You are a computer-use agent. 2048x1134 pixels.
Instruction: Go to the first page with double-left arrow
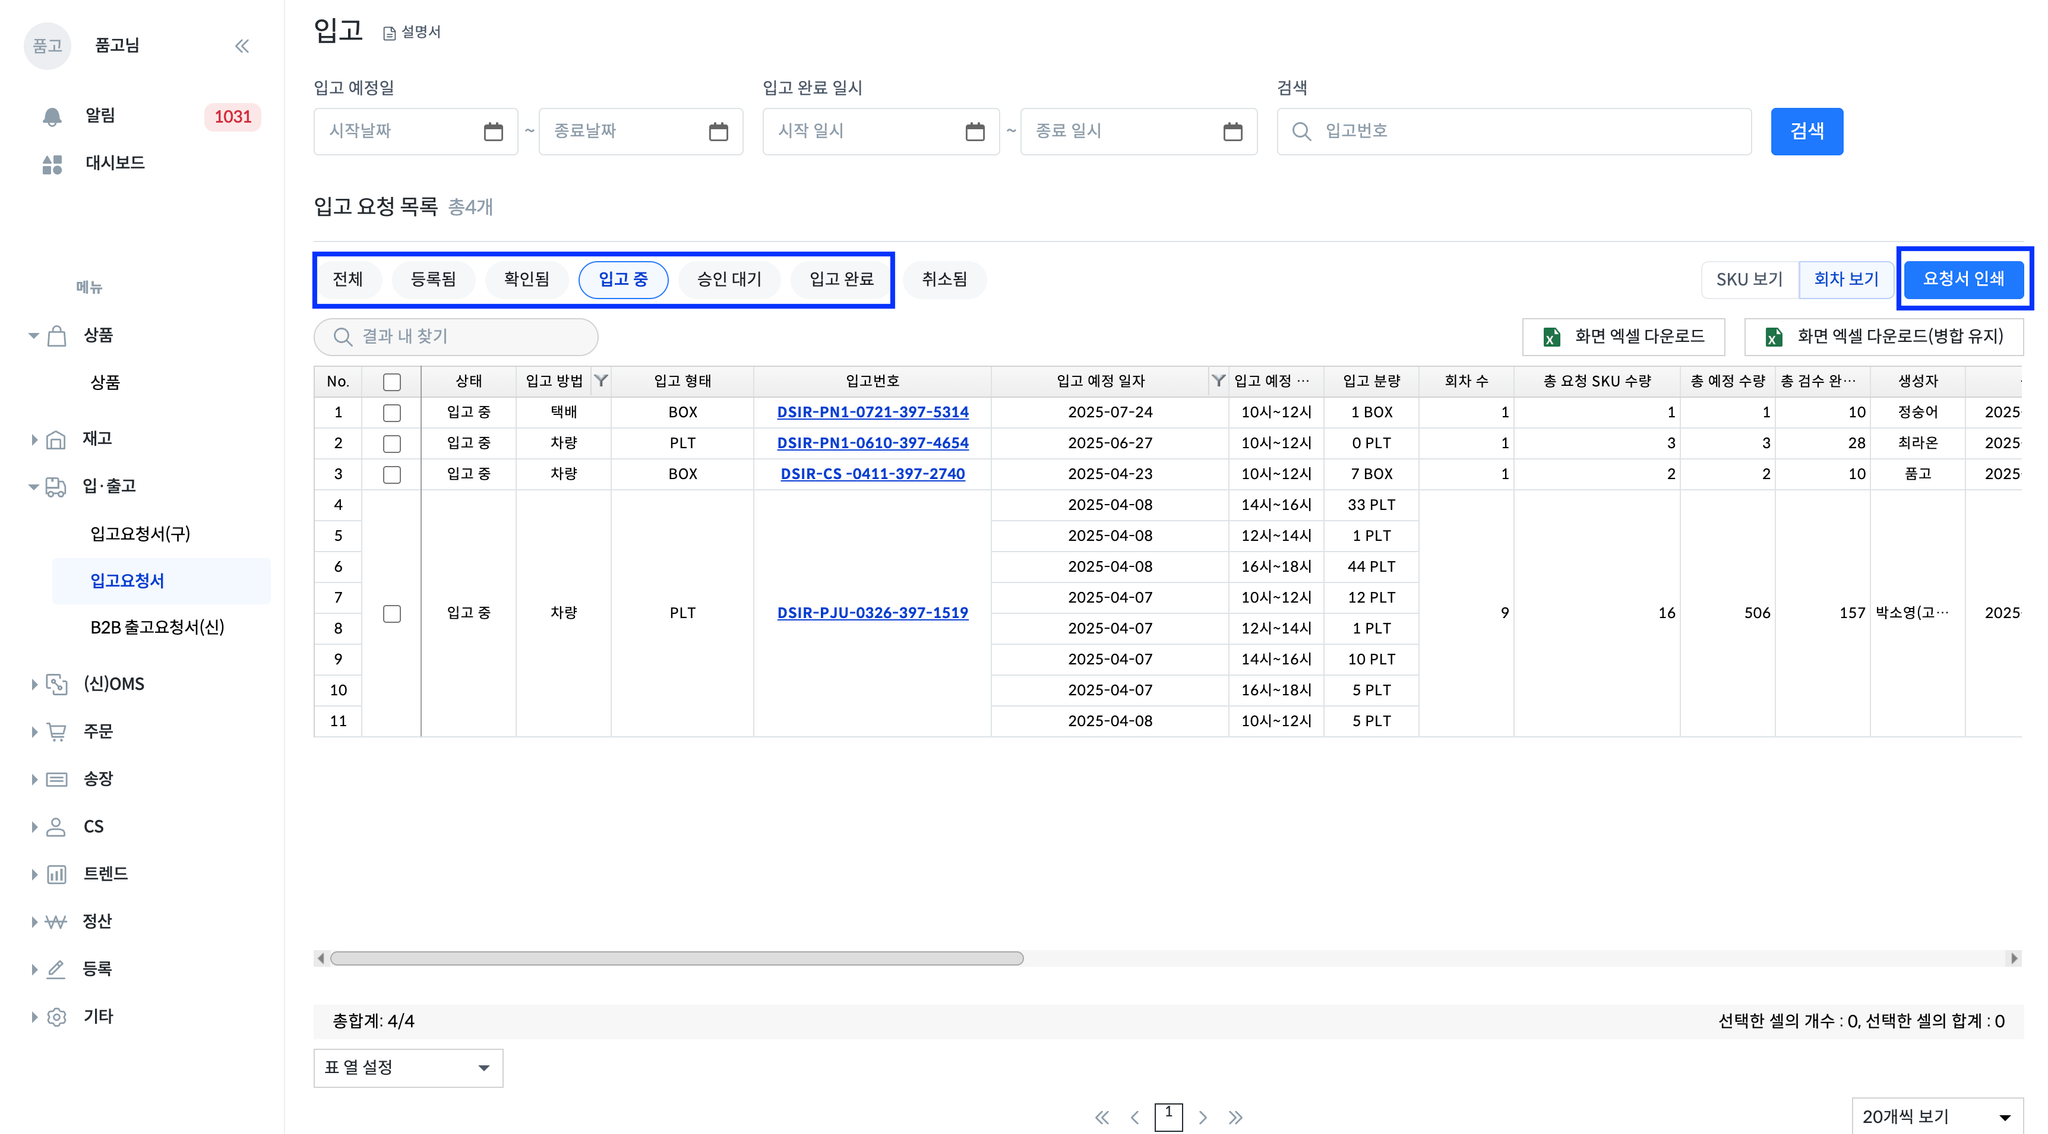1102,1117
